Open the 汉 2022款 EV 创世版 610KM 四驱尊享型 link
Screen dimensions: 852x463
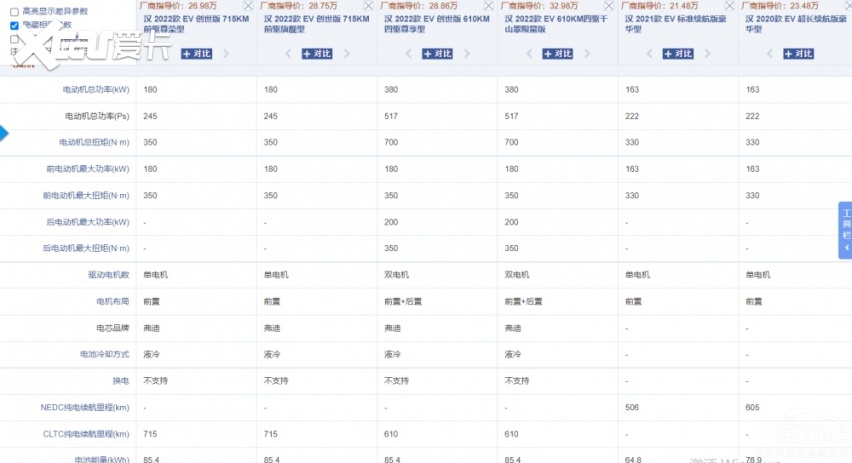[436, 25]
